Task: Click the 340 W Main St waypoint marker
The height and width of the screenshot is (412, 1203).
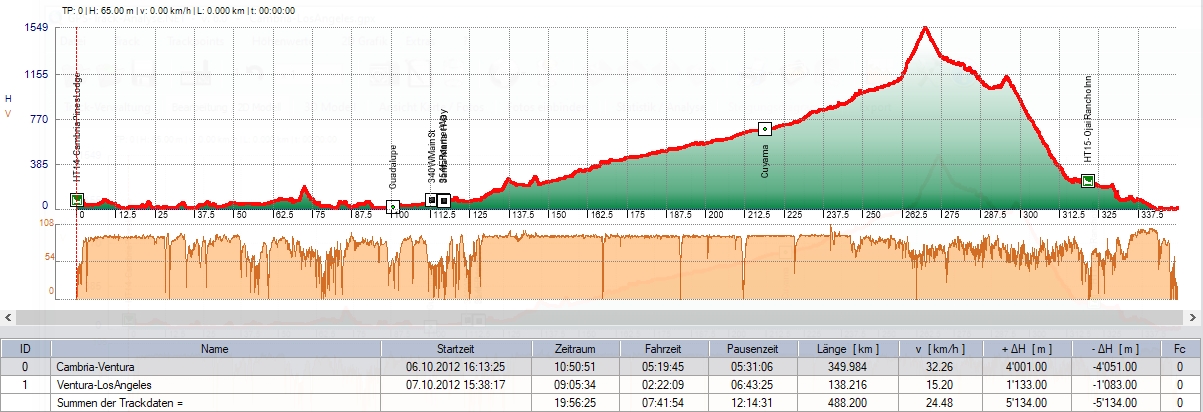Action: [x=431, y=200]
